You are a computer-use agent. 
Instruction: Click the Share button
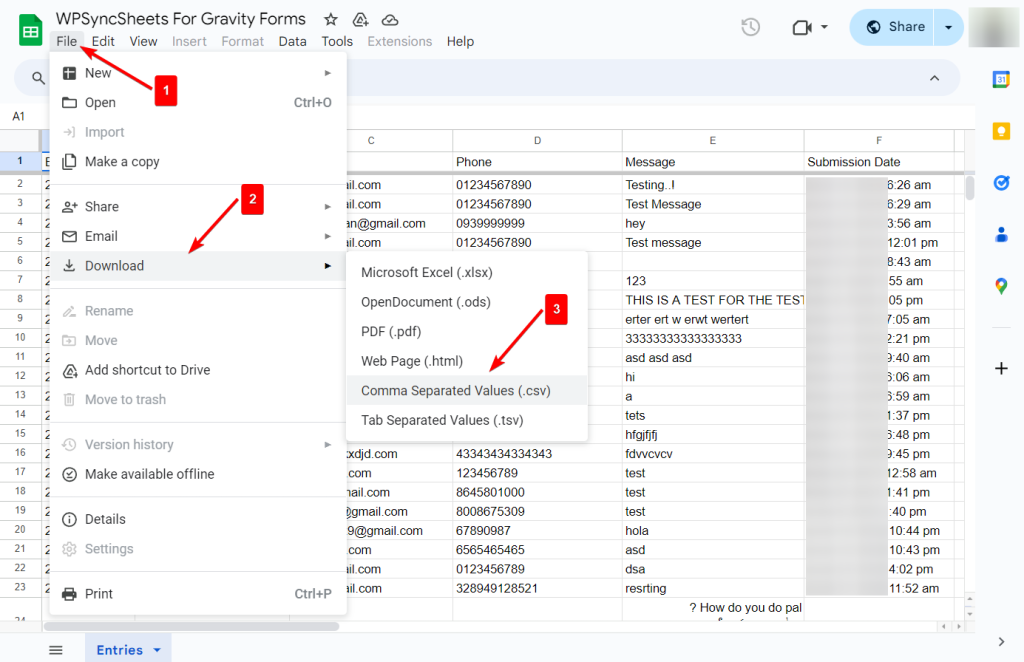tap(891, 27)
